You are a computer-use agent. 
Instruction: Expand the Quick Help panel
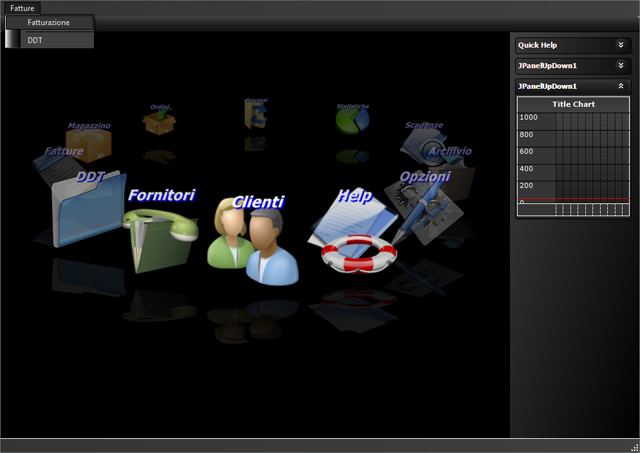621,45
